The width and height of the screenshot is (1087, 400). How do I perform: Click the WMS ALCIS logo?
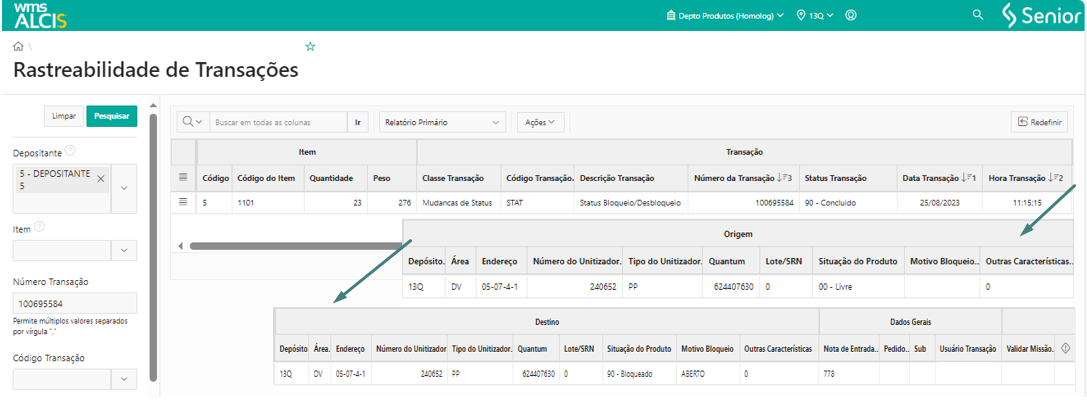tap(40, 15)
